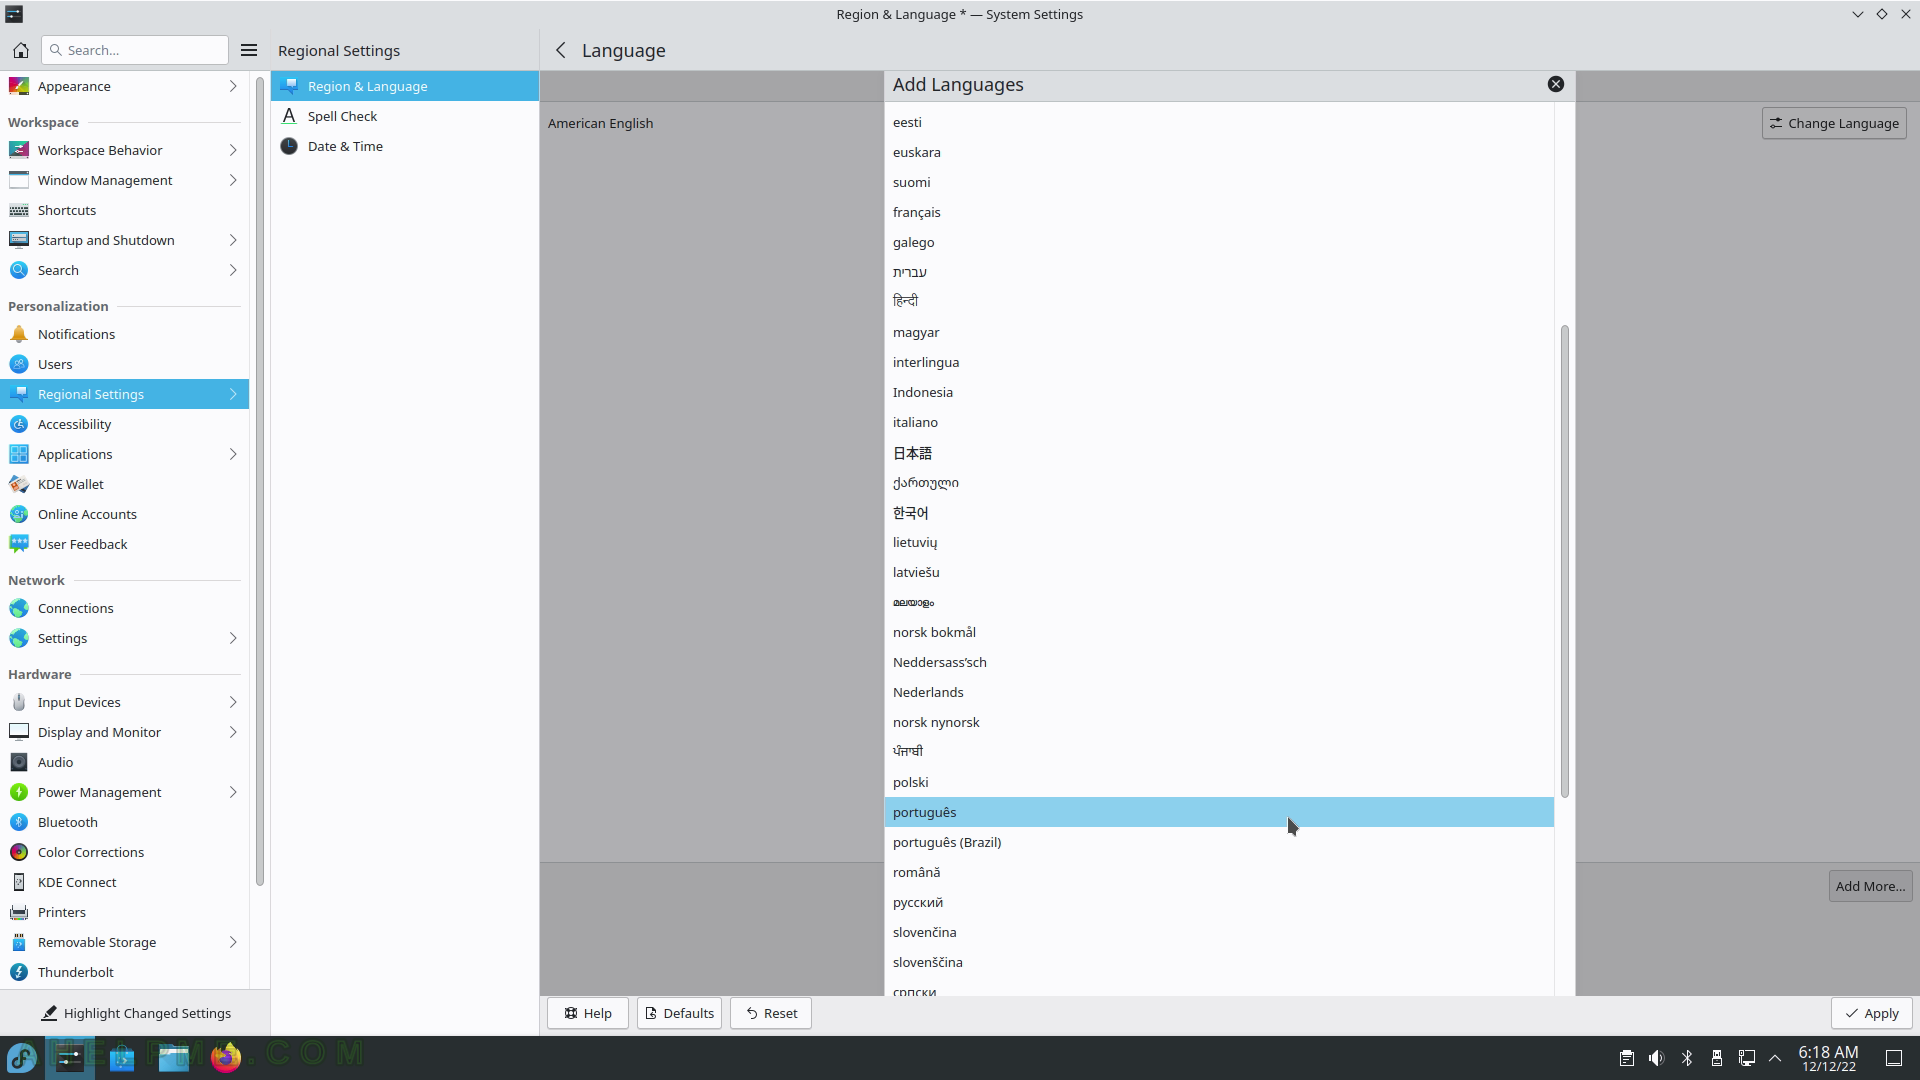Select polski in language list
This screenshot has width=1920, height=1080.
[x=1219, y=782]
